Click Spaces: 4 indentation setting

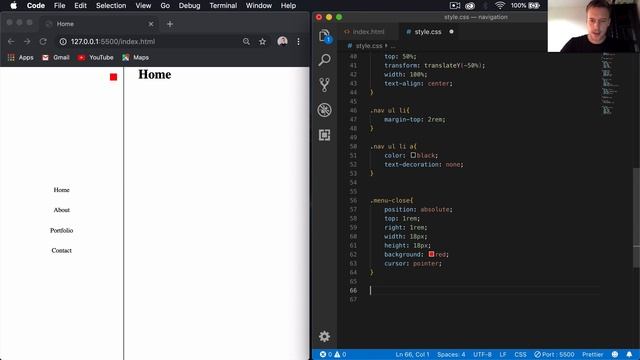click(x=451, y=354)
